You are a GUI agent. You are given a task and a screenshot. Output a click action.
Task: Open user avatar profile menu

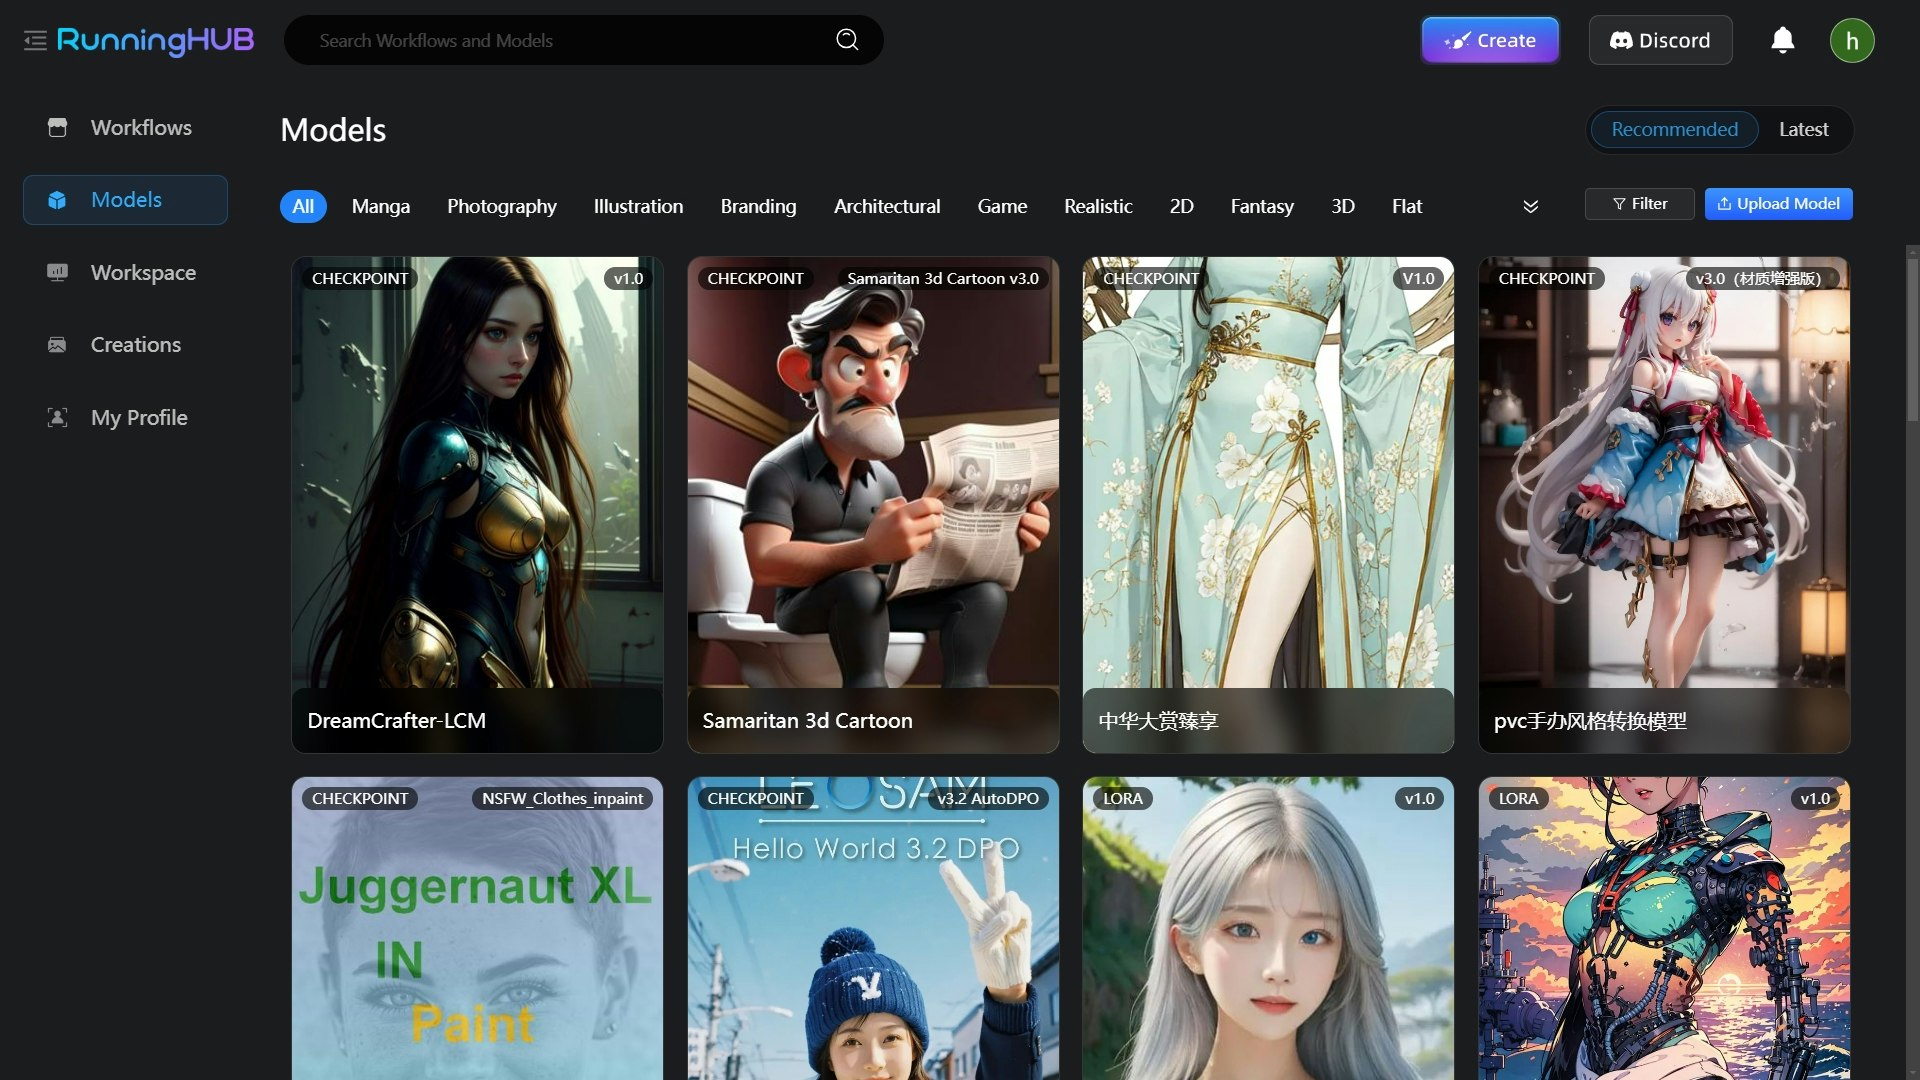pos(1851,41)
